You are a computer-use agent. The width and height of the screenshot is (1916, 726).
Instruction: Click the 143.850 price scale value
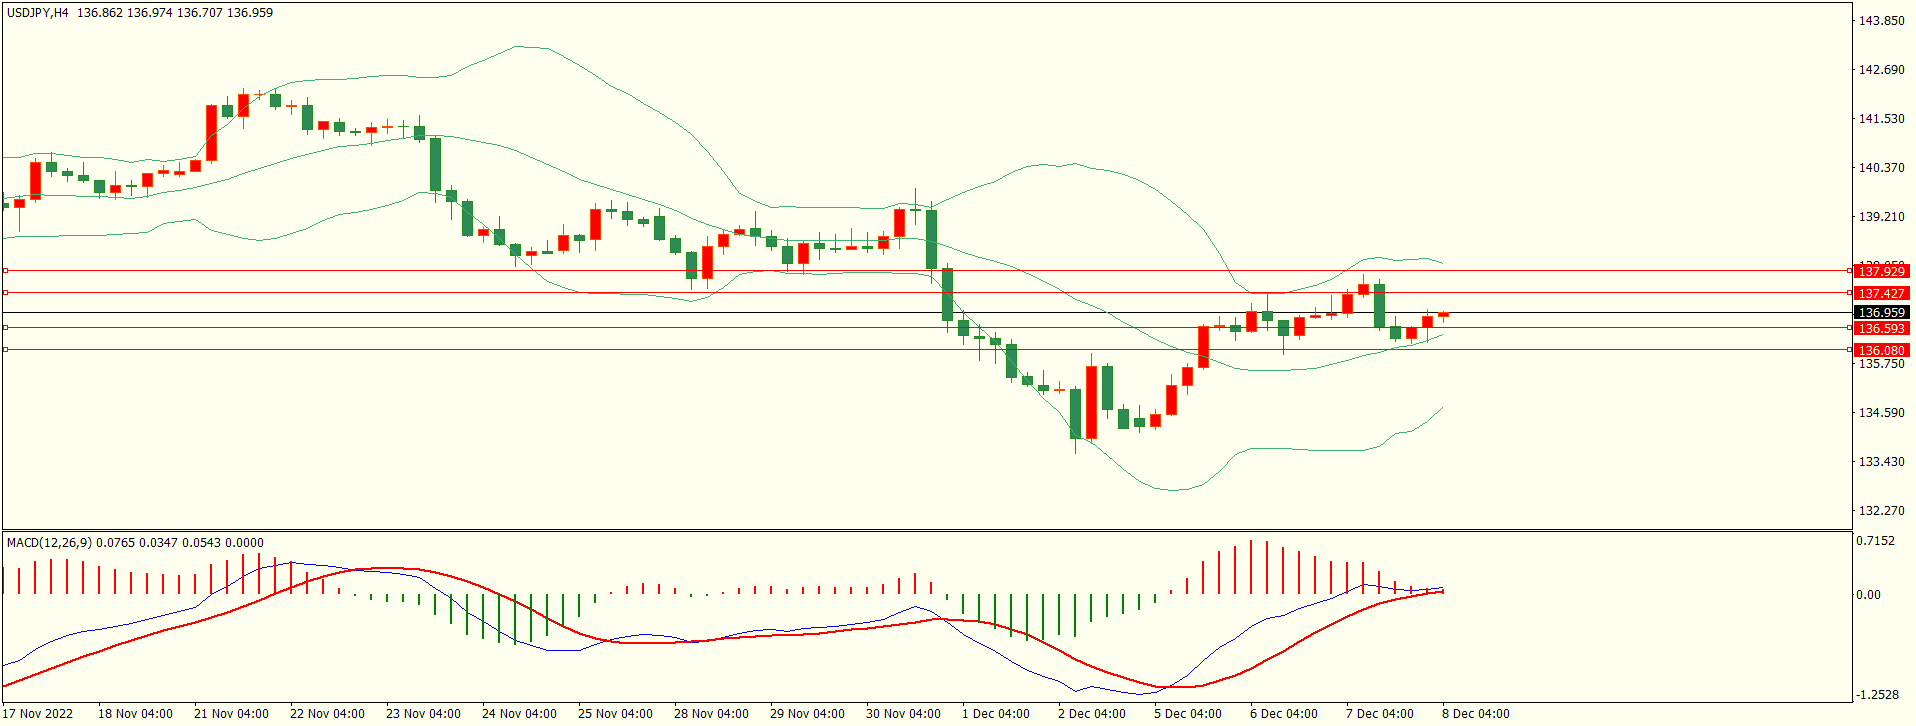(x=1880, y=20)
